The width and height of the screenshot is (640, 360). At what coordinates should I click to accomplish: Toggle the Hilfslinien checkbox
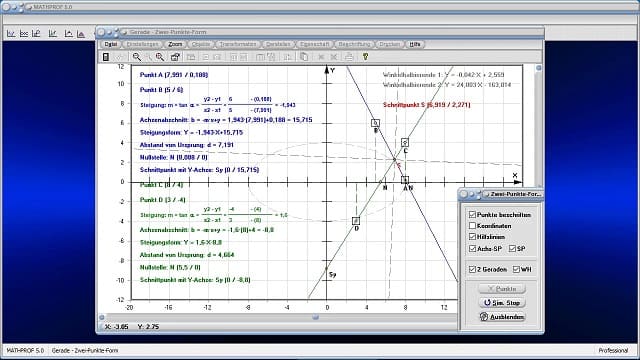(473, 237)
